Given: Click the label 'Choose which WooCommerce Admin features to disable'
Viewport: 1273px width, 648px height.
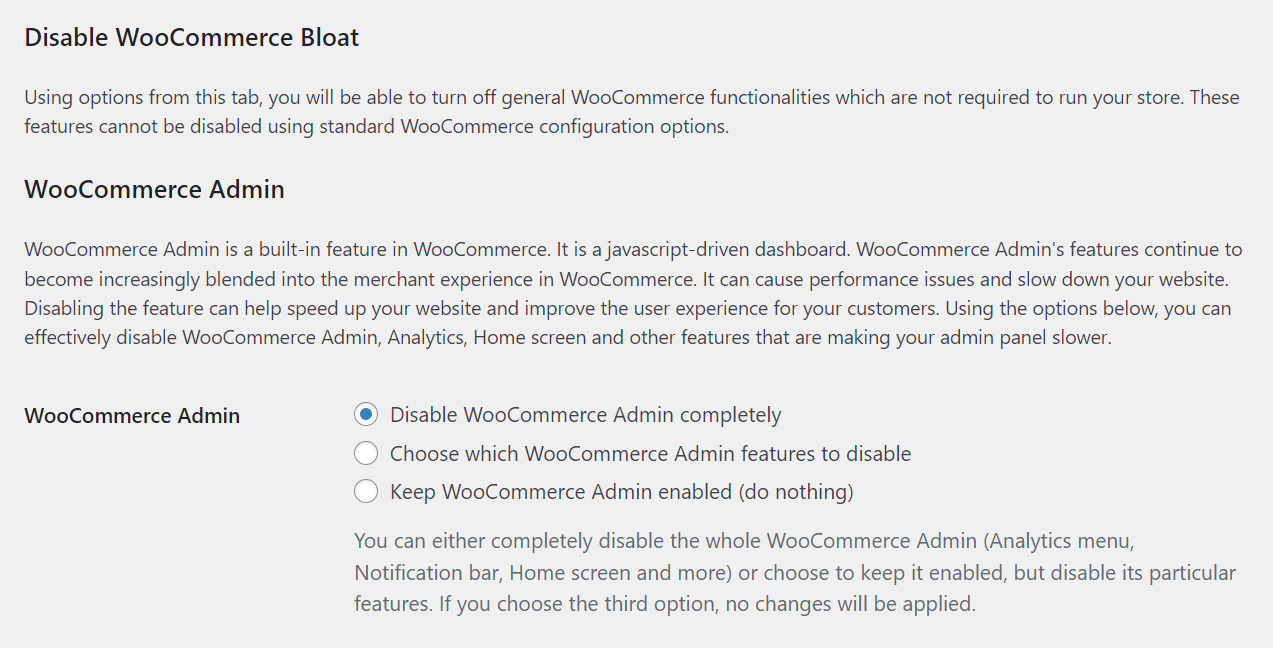Looking at the screenshot, I should [x=653, y=453].
